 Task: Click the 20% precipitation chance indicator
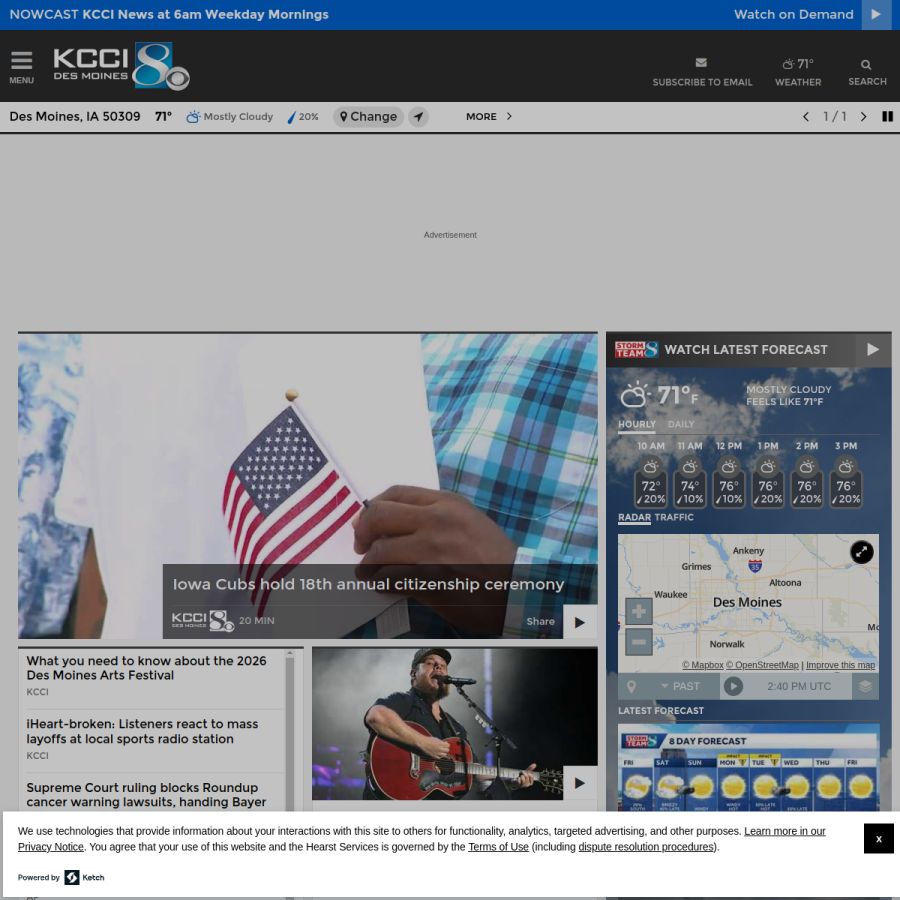pos(304,117)
